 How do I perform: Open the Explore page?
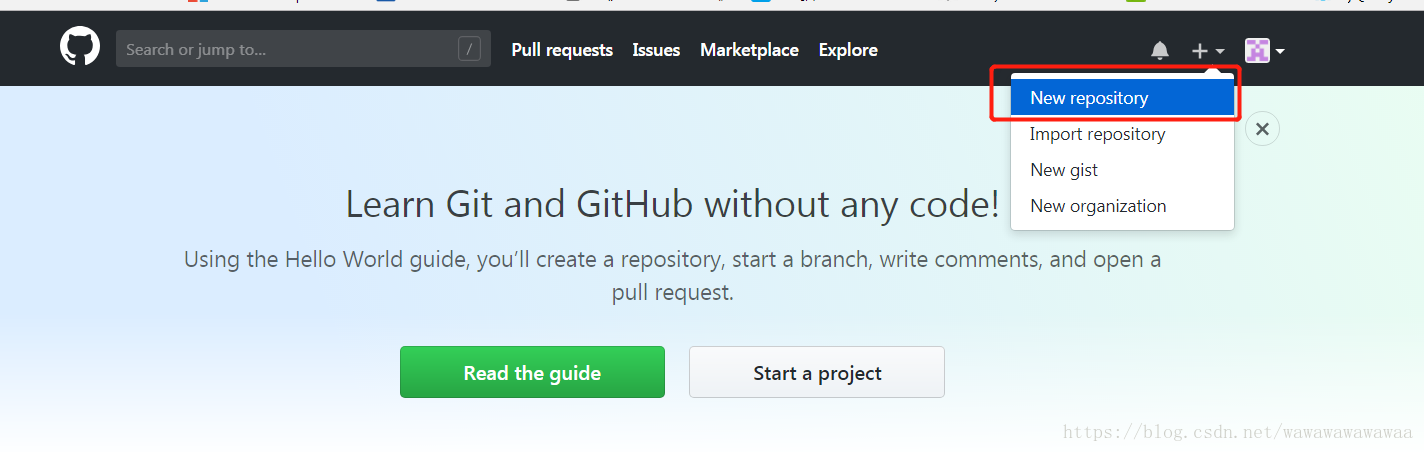coord(848,50)
